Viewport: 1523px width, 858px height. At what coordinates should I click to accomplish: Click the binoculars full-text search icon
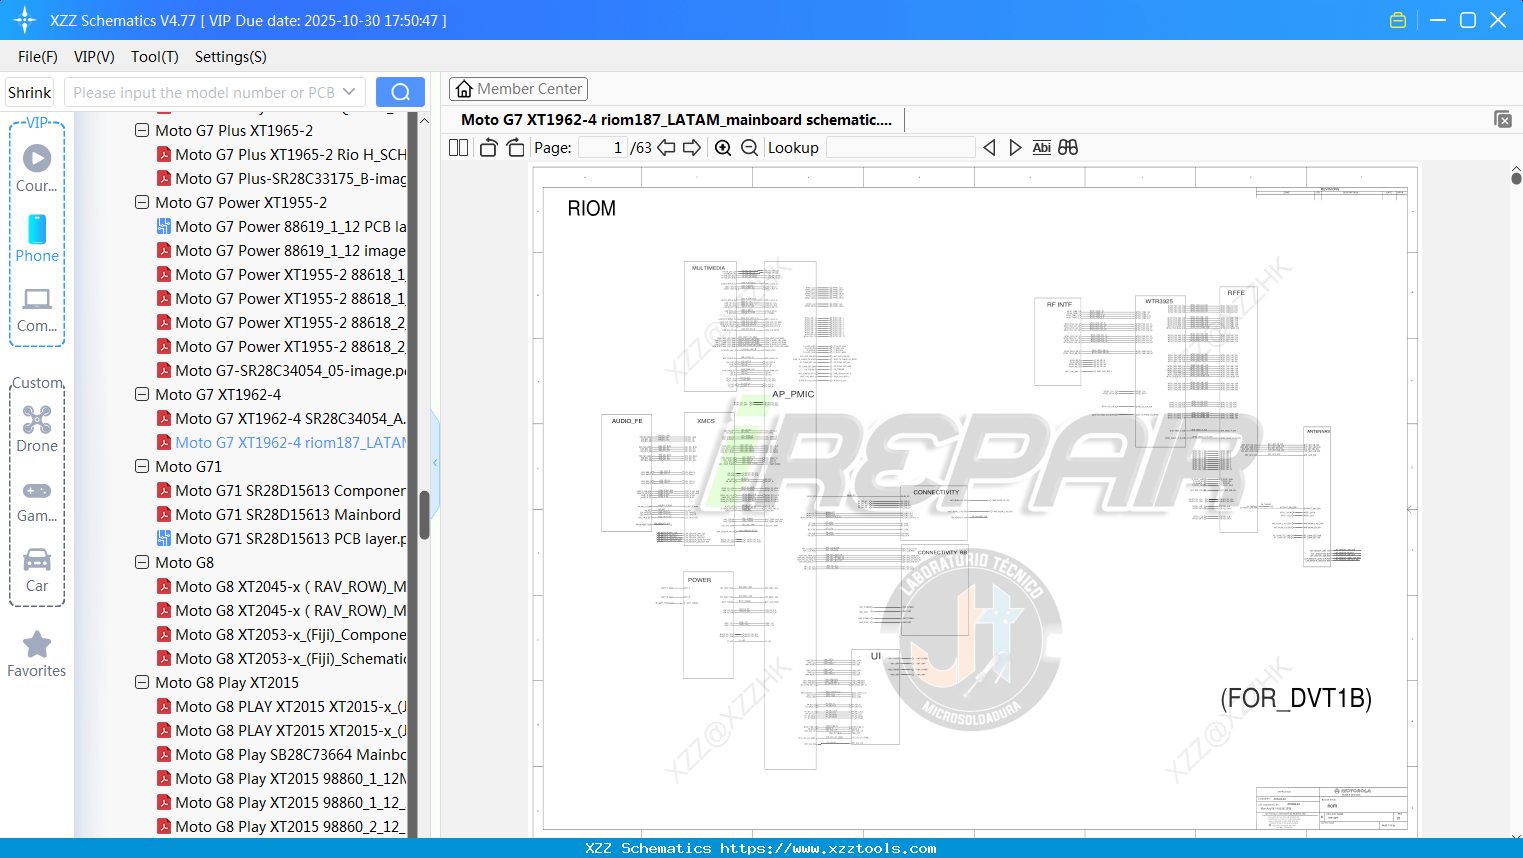[x=1067, y=147]
